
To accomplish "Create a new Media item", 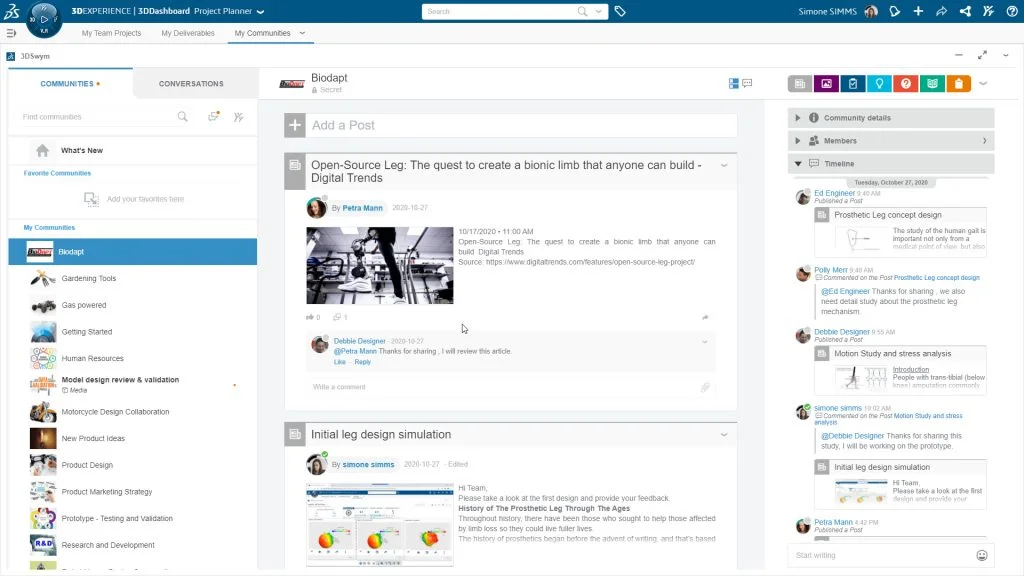I will (826, 84).
